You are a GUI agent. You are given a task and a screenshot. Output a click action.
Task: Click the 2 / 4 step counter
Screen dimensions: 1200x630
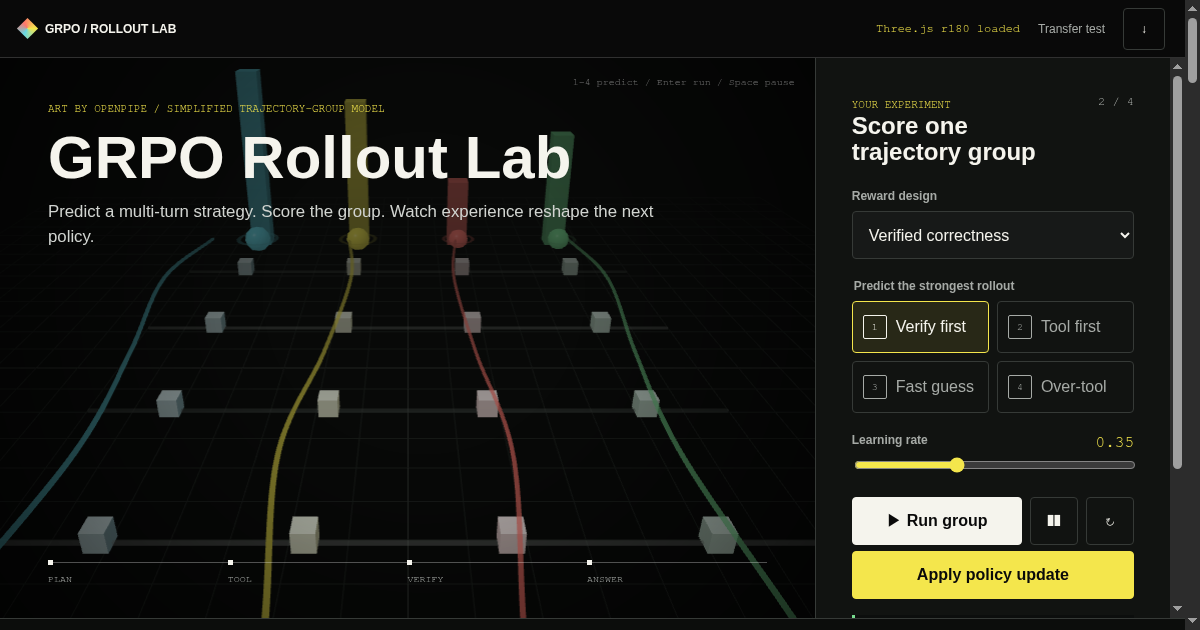(1116, 102)
